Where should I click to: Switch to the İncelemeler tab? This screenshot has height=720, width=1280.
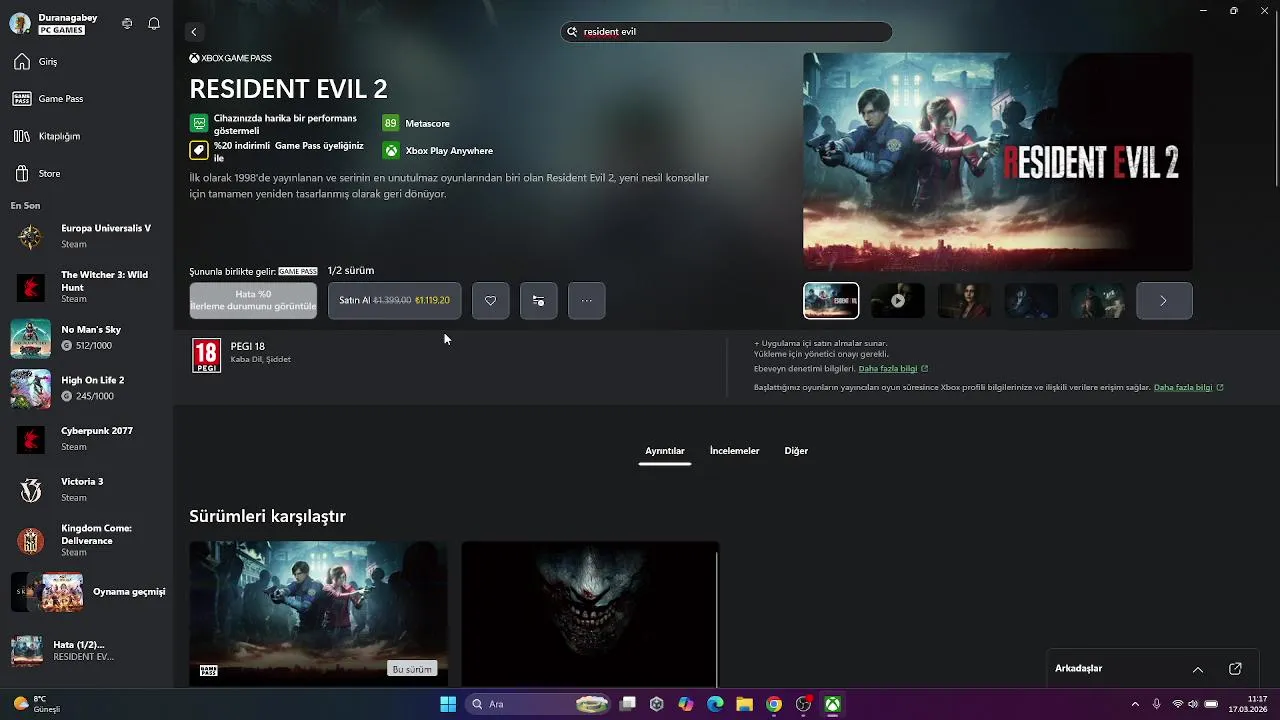point(735,451)
